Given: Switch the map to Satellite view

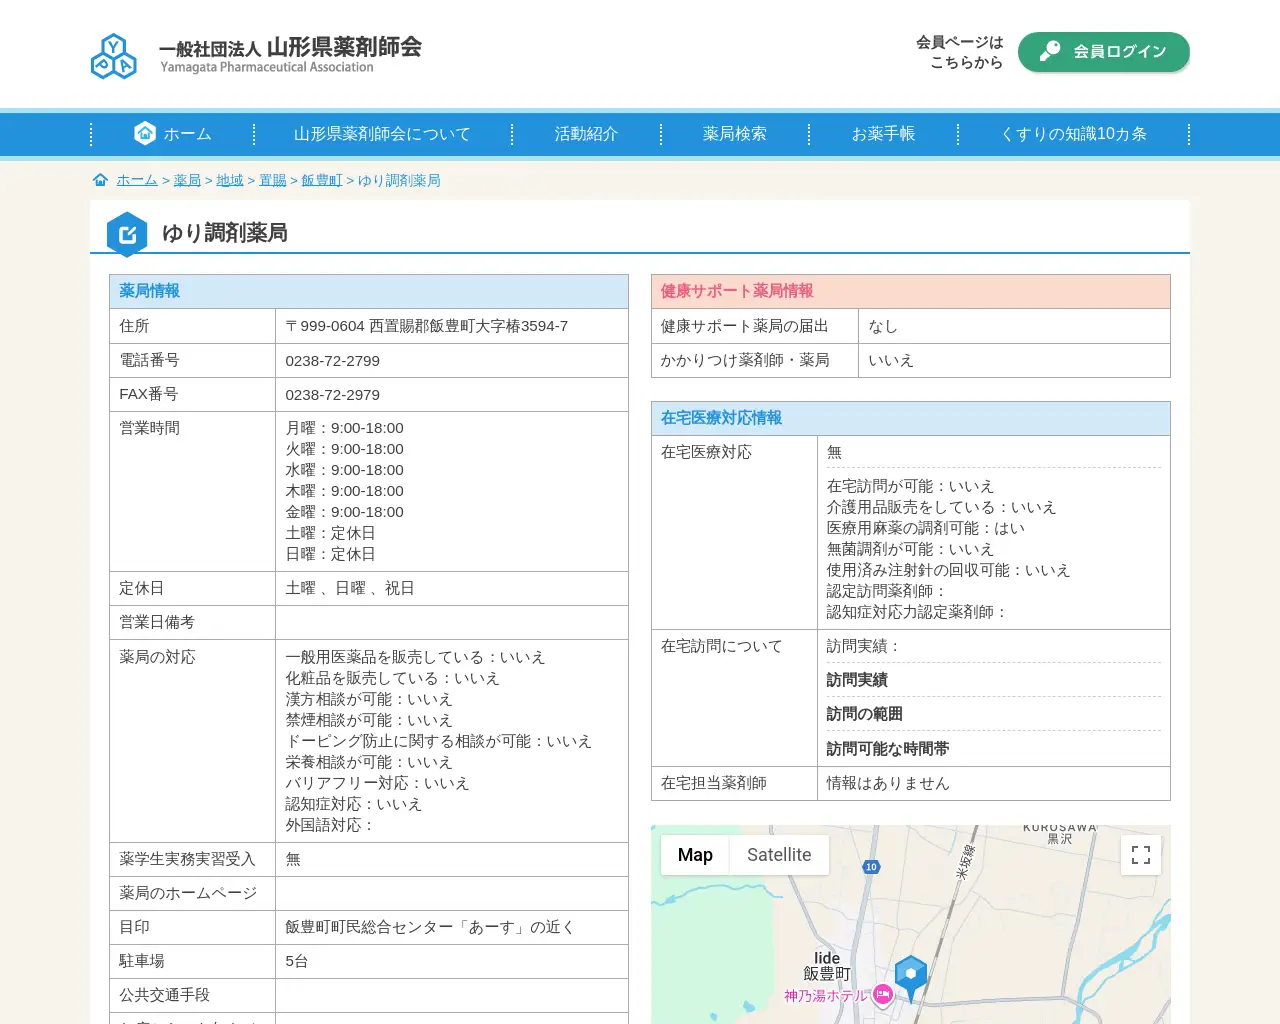Looking at the screenshot, I should pos(778,855).
